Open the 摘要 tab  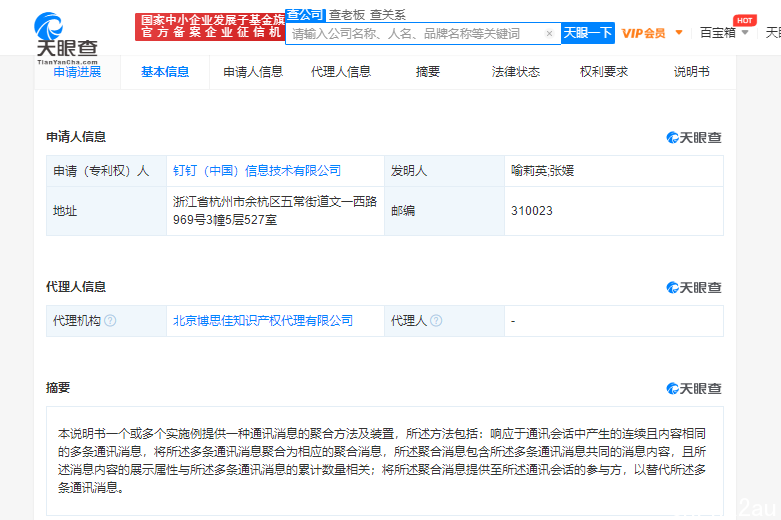pyautogui.click(x=428, y=72)
